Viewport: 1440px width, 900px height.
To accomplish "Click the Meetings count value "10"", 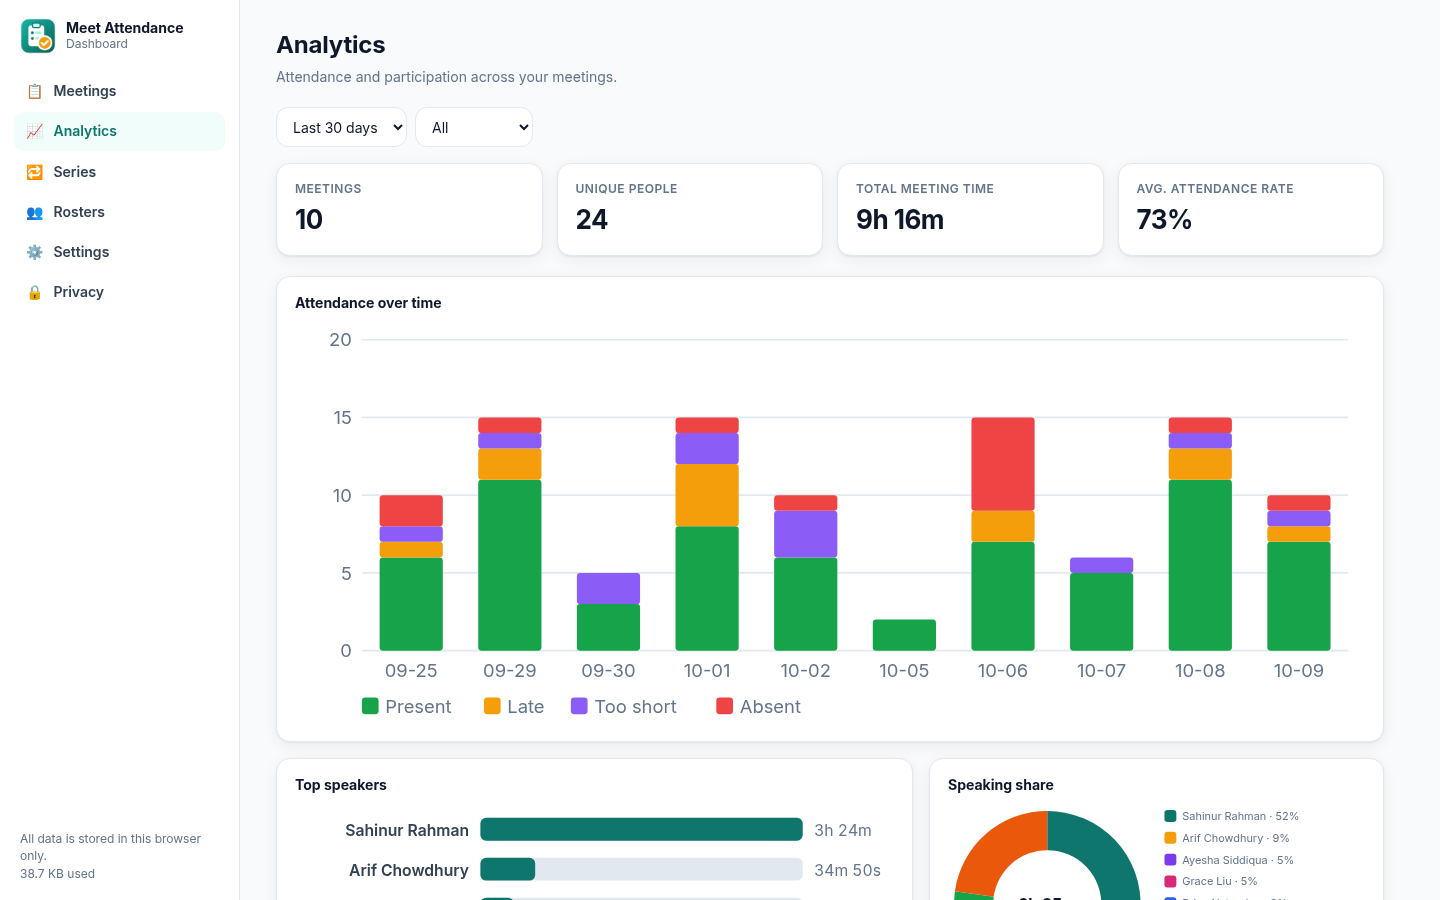I will [x=309, y=220].
